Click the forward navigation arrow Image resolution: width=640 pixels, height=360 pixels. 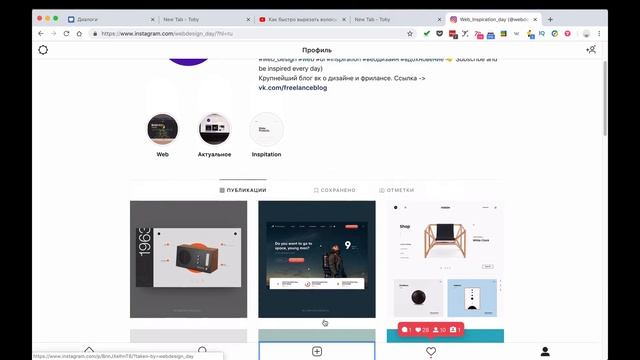pyautogui.click(x=53, y=33)
